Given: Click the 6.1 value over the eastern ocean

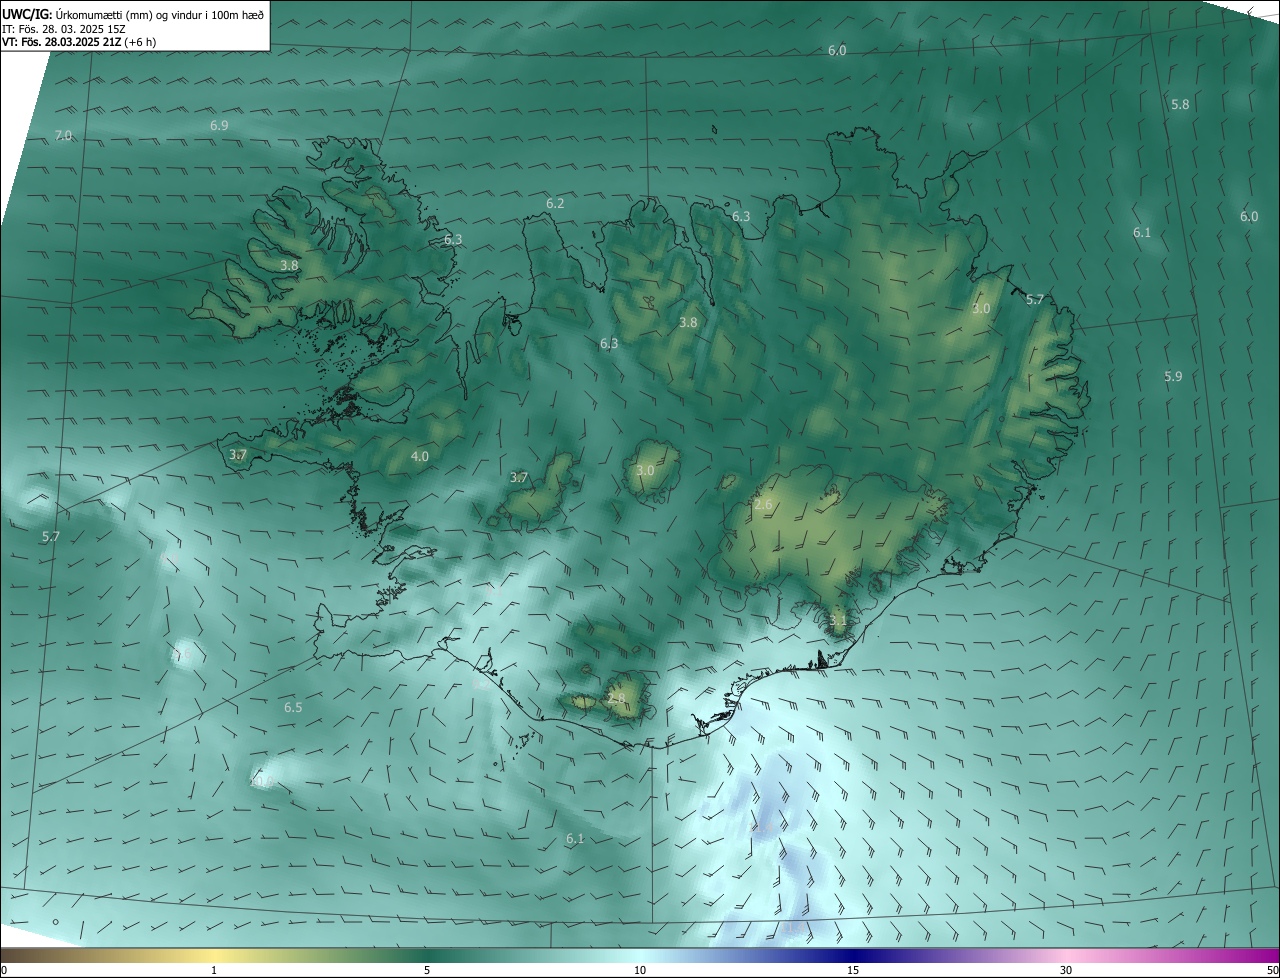Looking at the screenshot, I should click(x=1142, y=232).
